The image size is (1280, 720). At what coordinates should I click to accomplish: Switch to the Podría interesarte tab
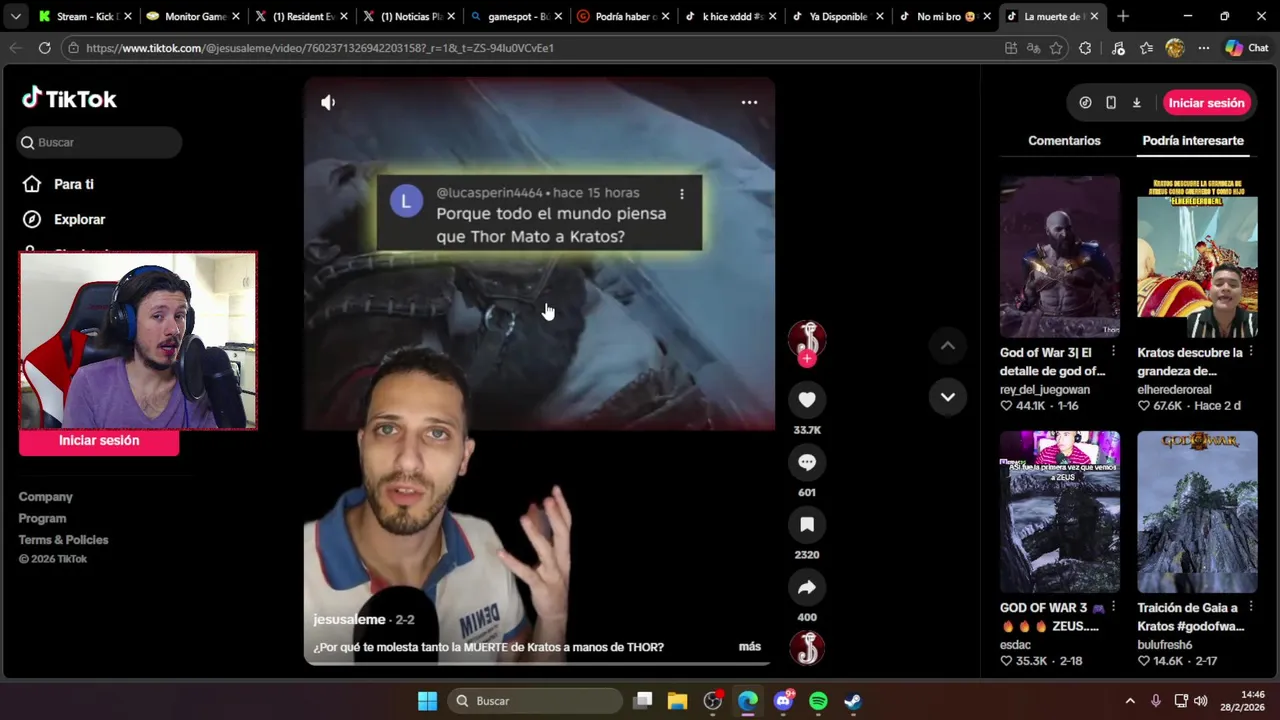pos(1193,141)
